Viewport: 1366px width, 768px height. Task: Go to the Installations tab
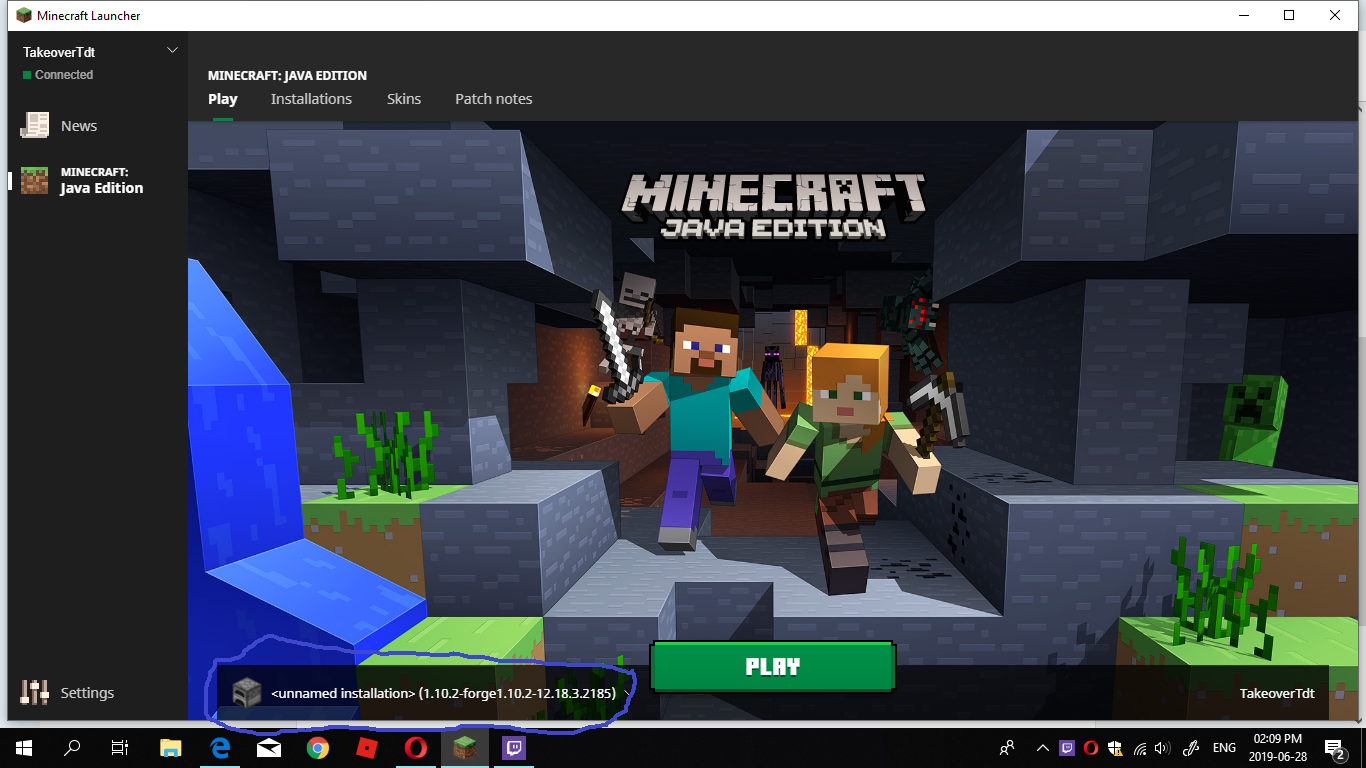311,99
